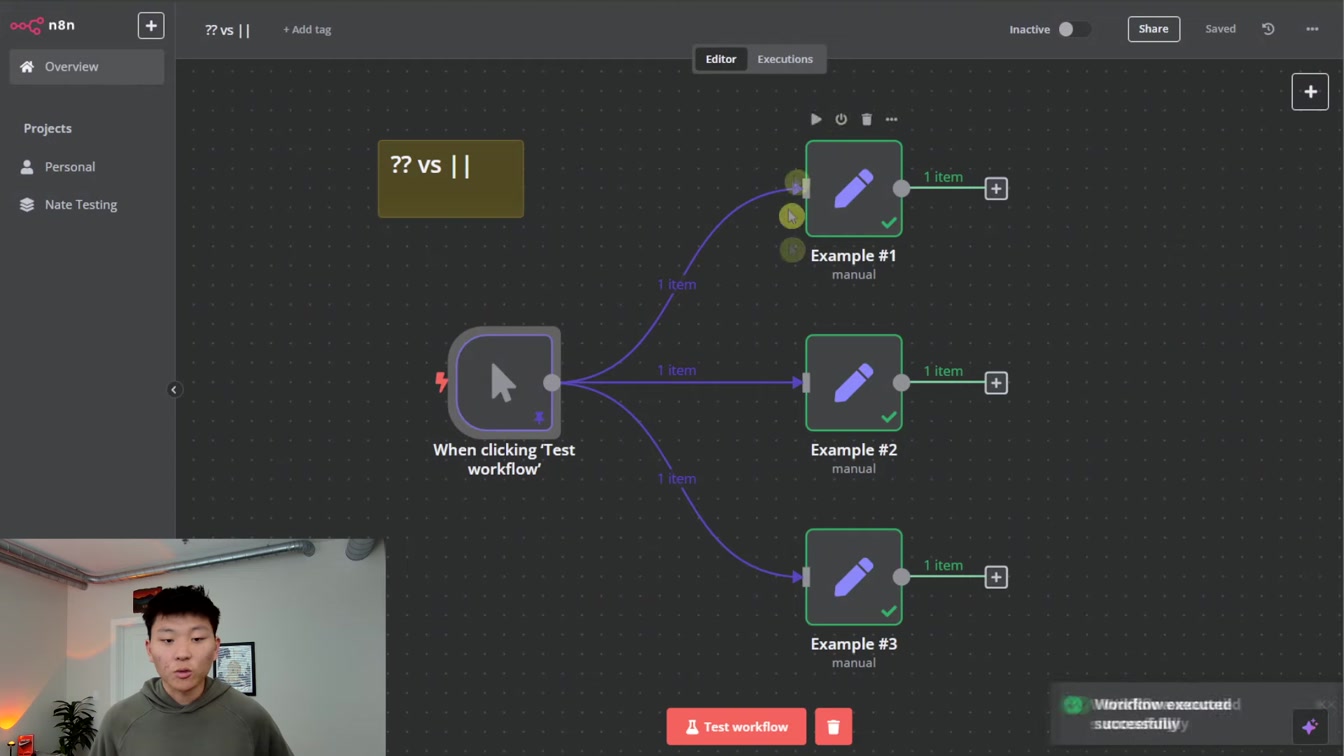Open the Personal project
The width and height of the screenshot is (1344, 756).
[70, 167]
